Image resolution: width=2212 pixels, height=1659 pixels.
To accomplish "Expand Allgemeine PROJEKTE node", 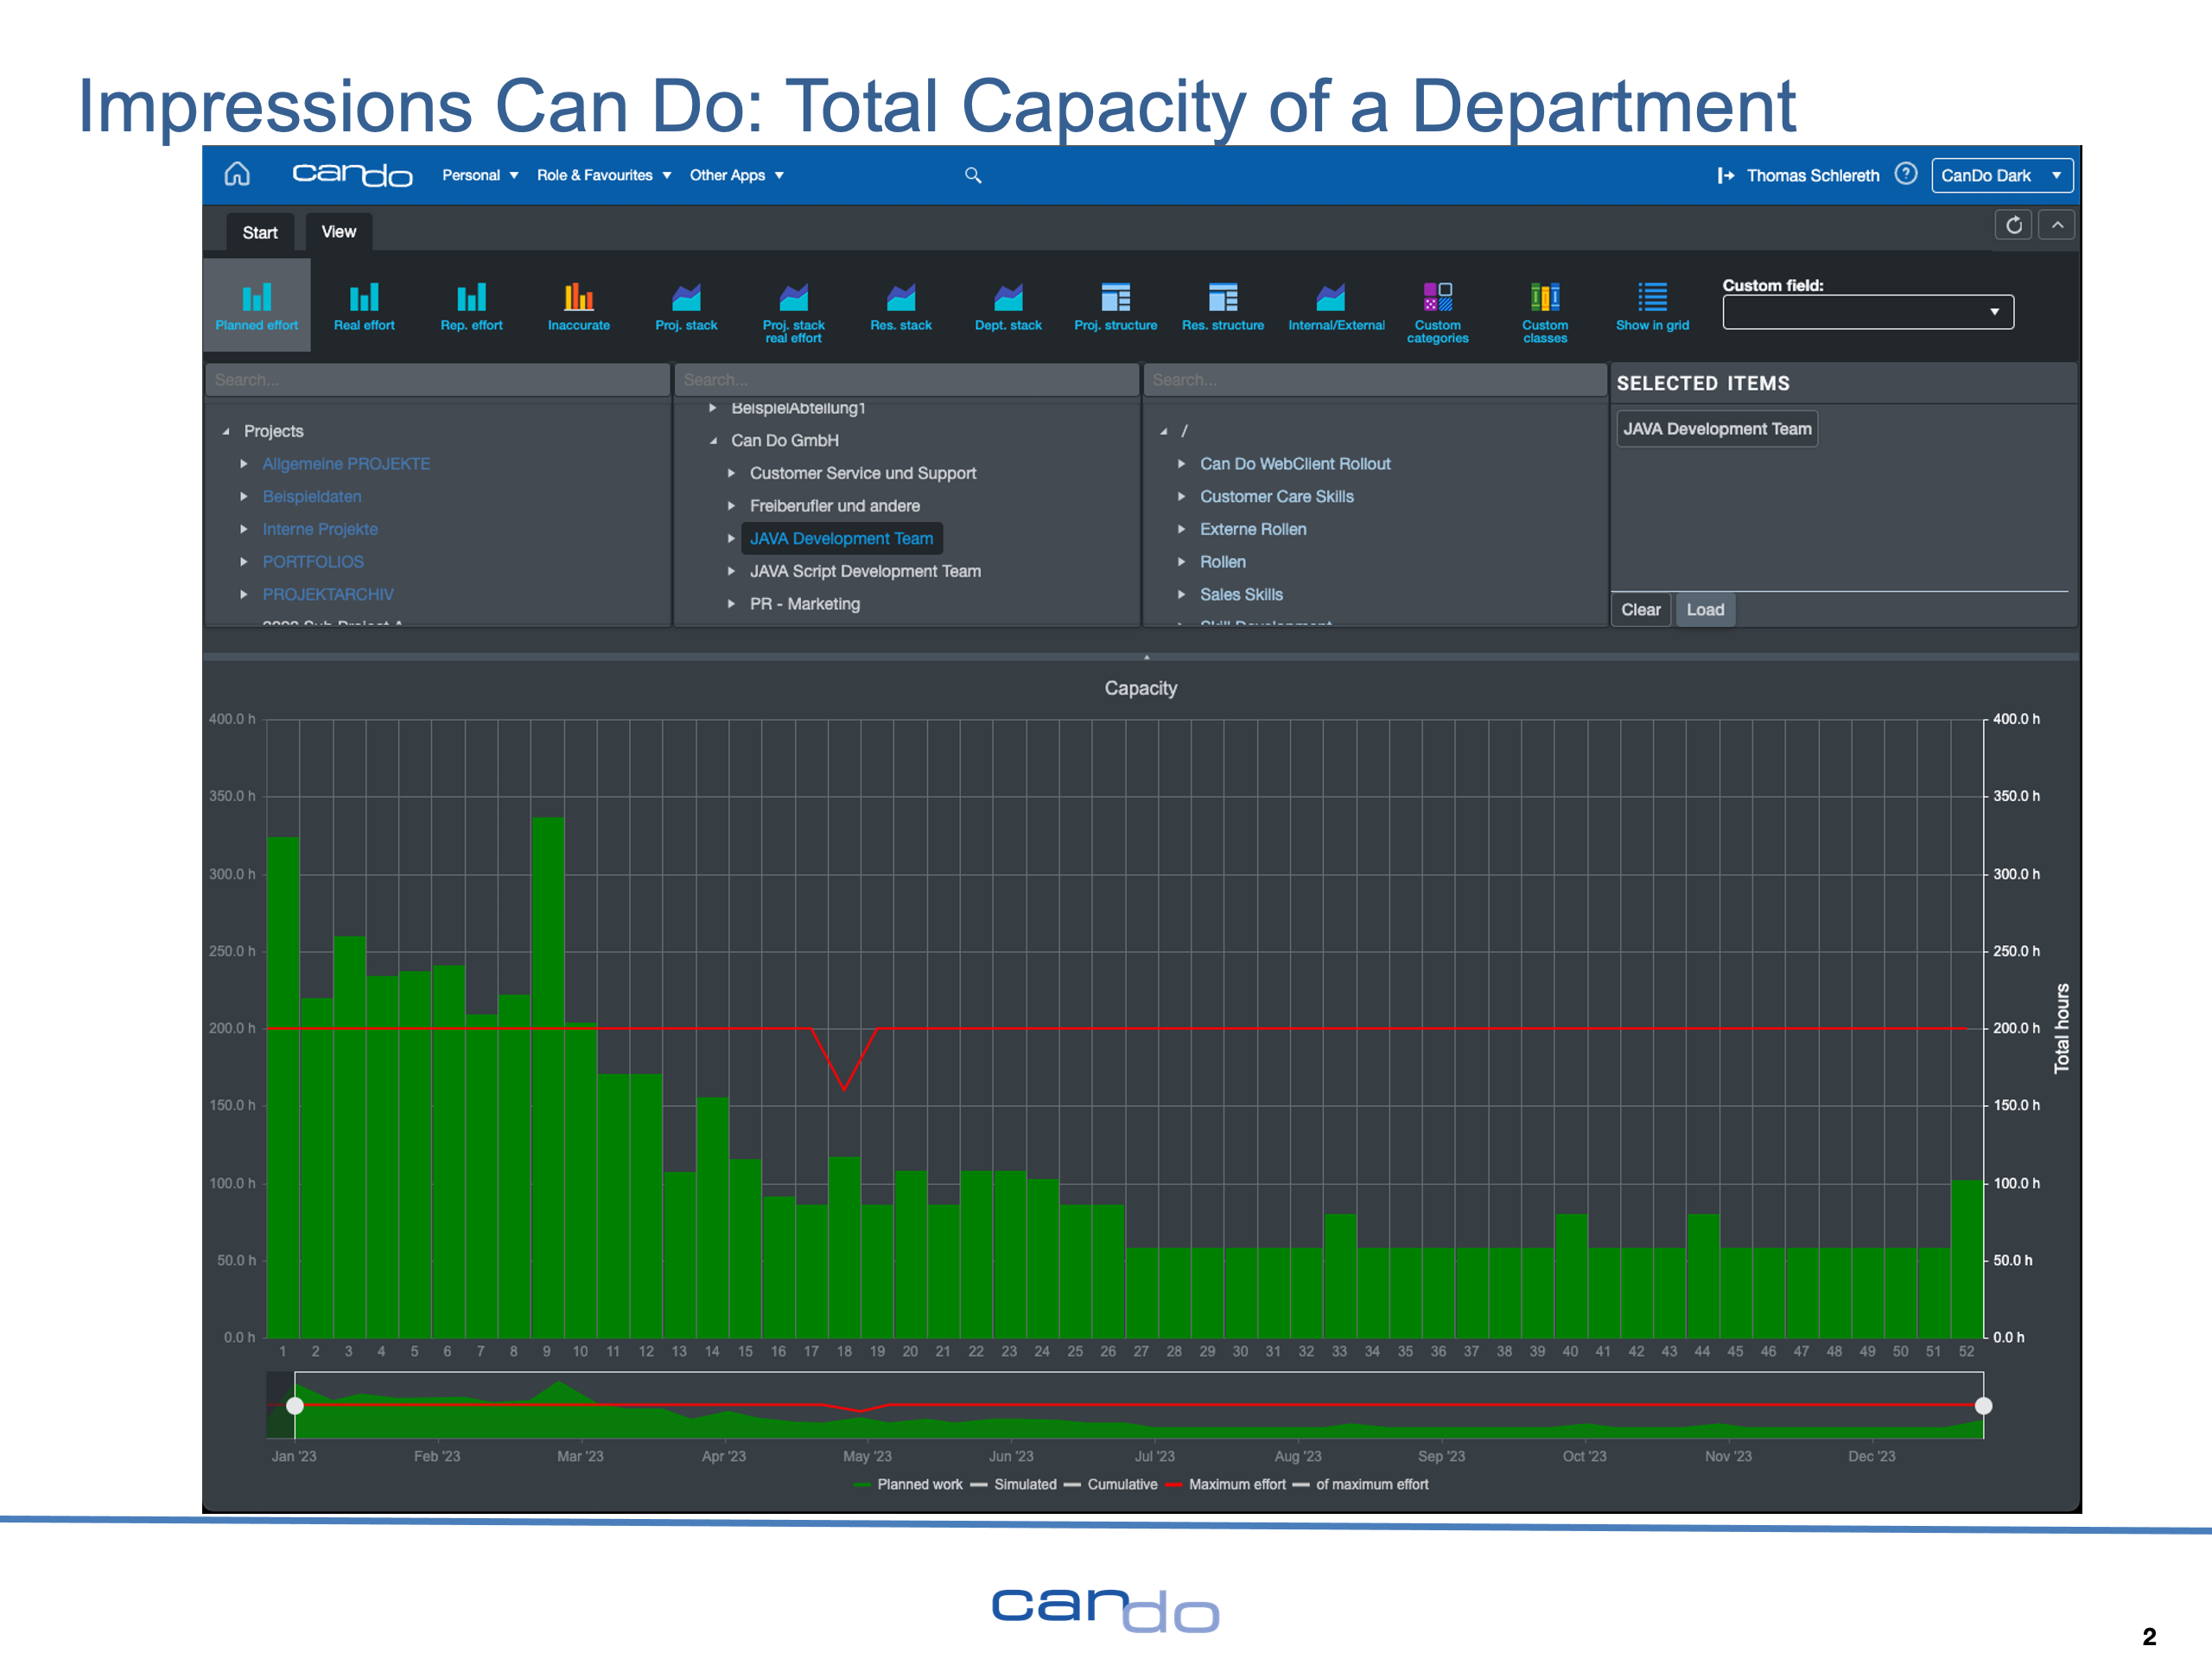I will point(243,464).
